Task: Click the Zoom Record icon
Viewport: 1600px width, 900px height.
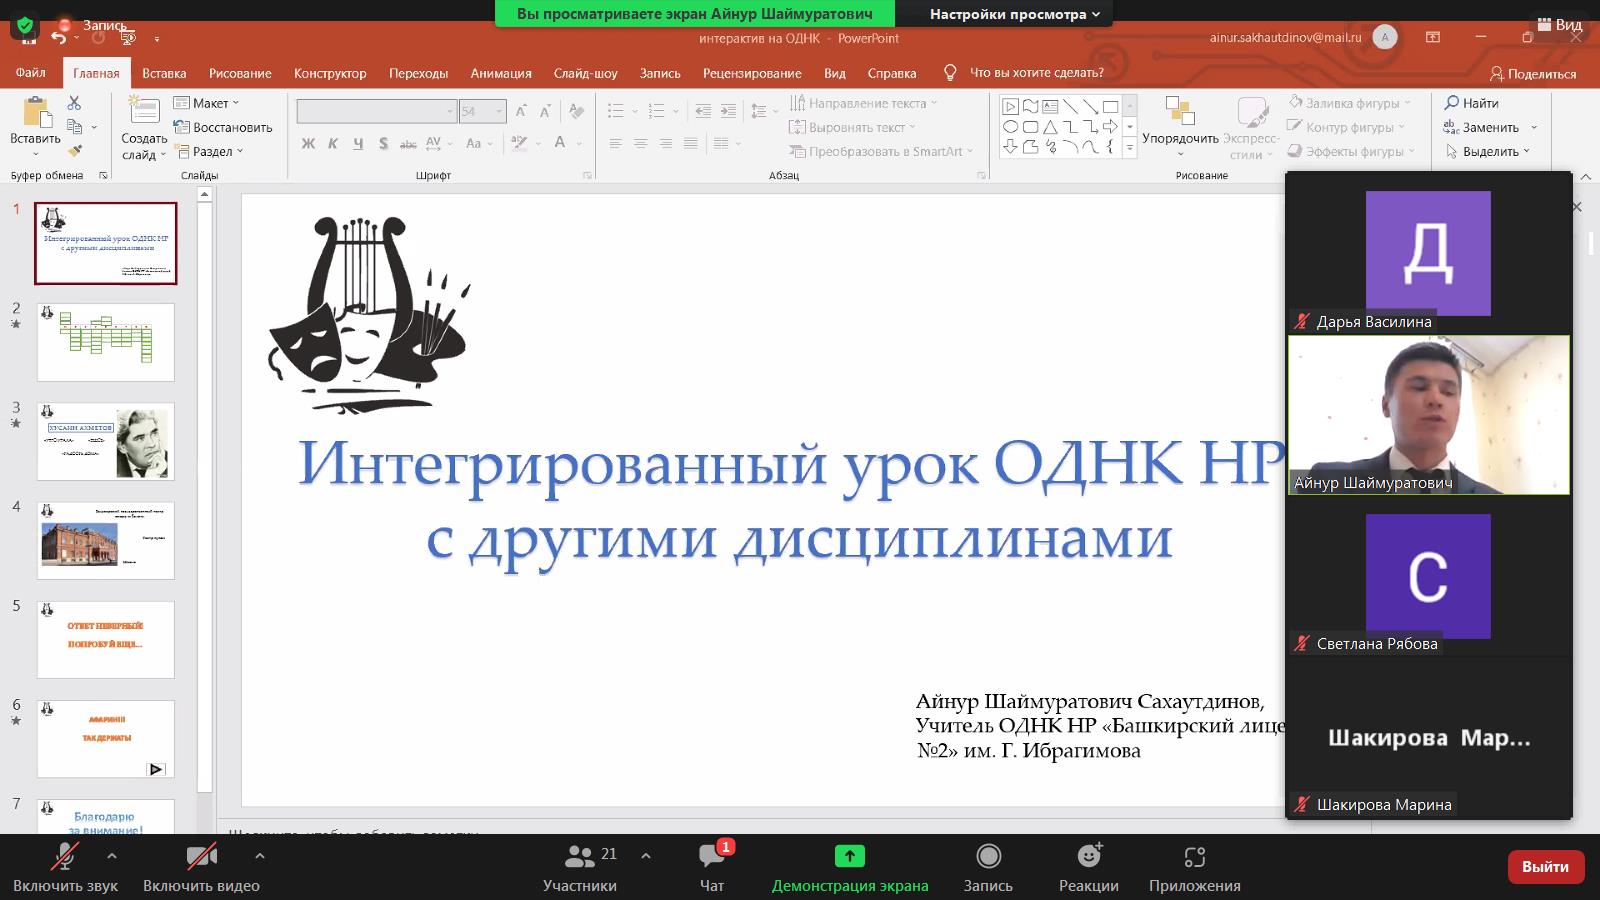Action: click(x=988, y=857)
